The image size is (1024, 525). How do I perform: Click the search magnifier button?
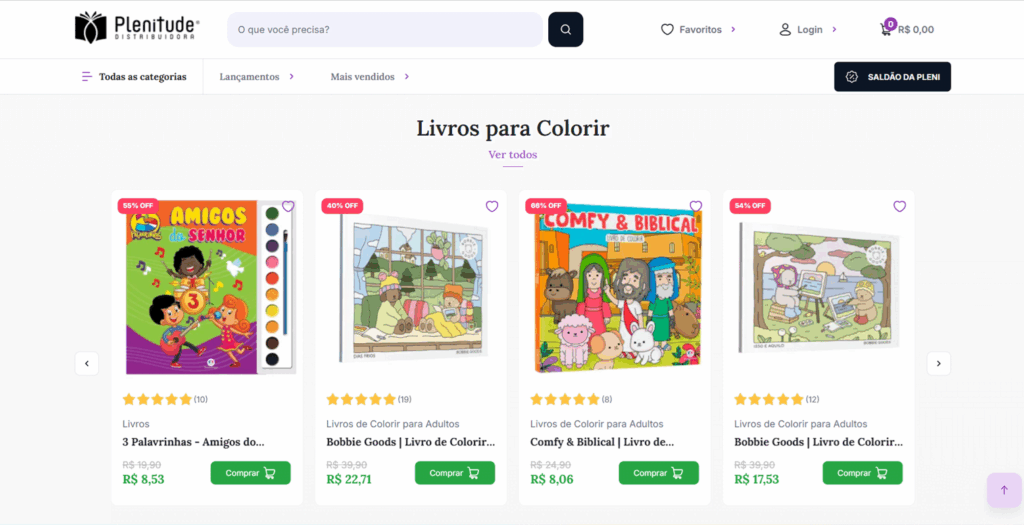pos(565,30)
